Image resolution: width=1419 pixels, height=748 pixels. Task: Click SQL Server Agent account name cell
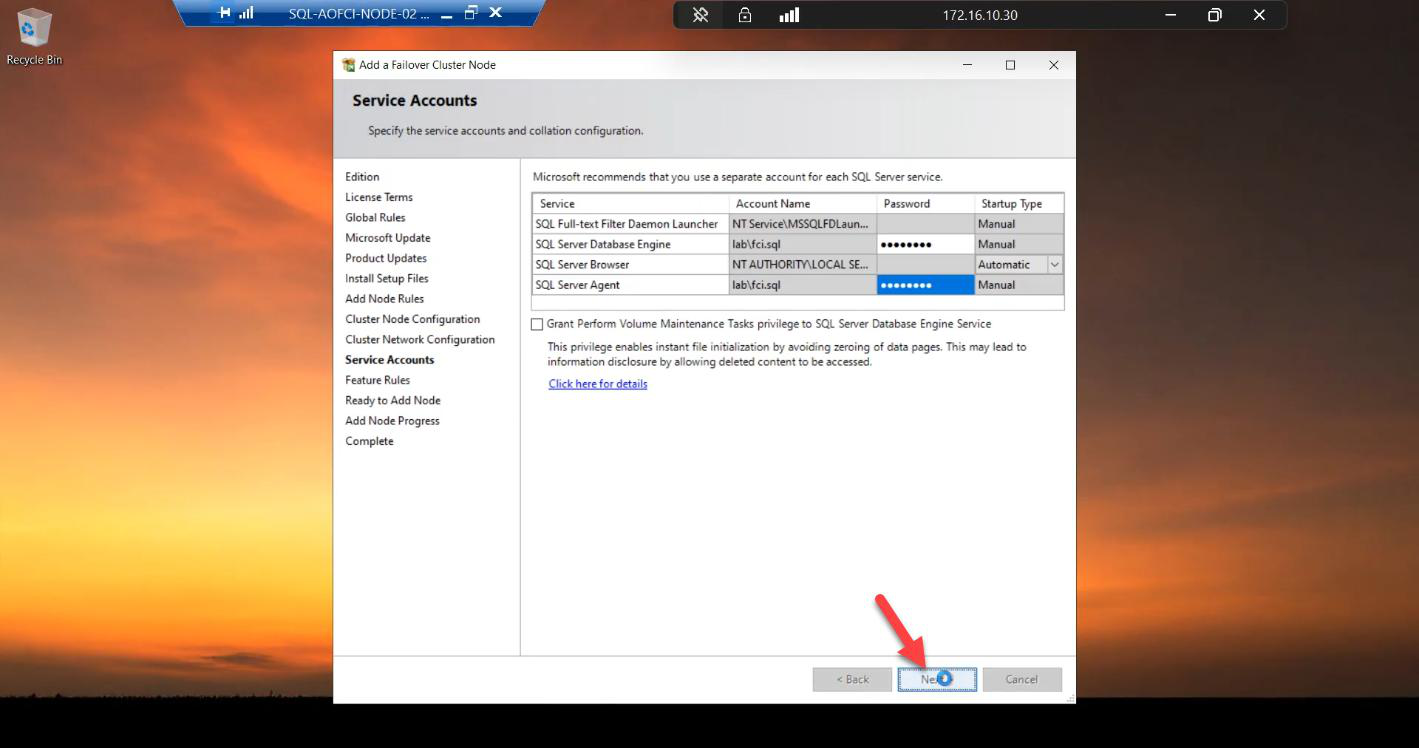click(803, 285)
